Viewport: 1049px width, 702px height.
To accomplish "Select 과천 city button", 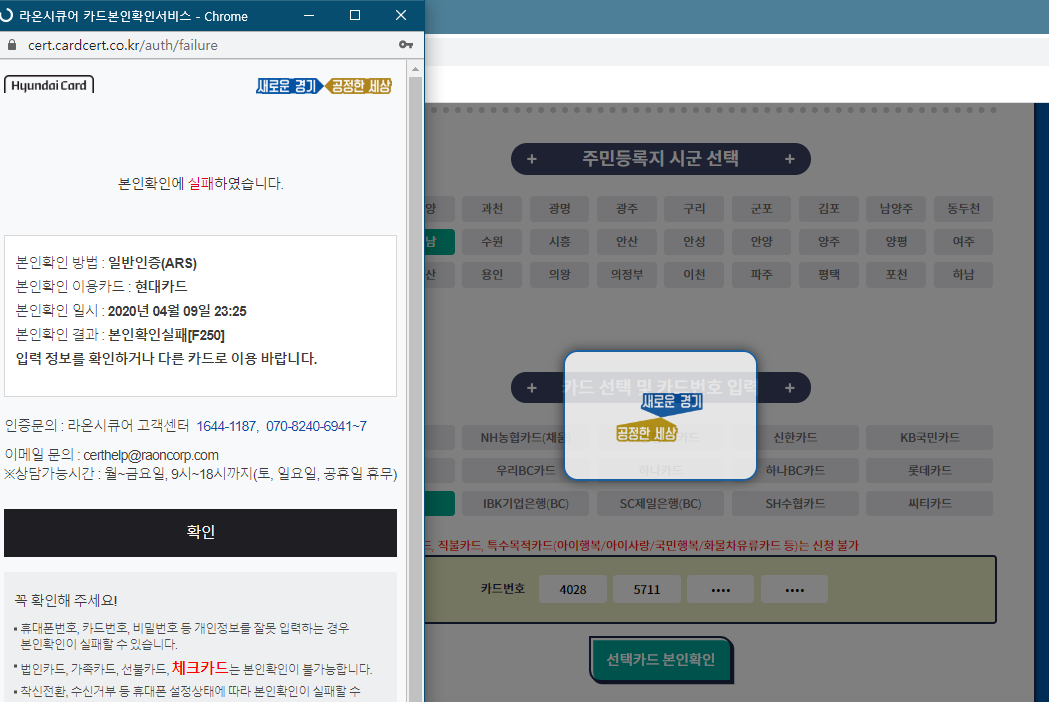I will pyautogui.click(x=492, y=209).
